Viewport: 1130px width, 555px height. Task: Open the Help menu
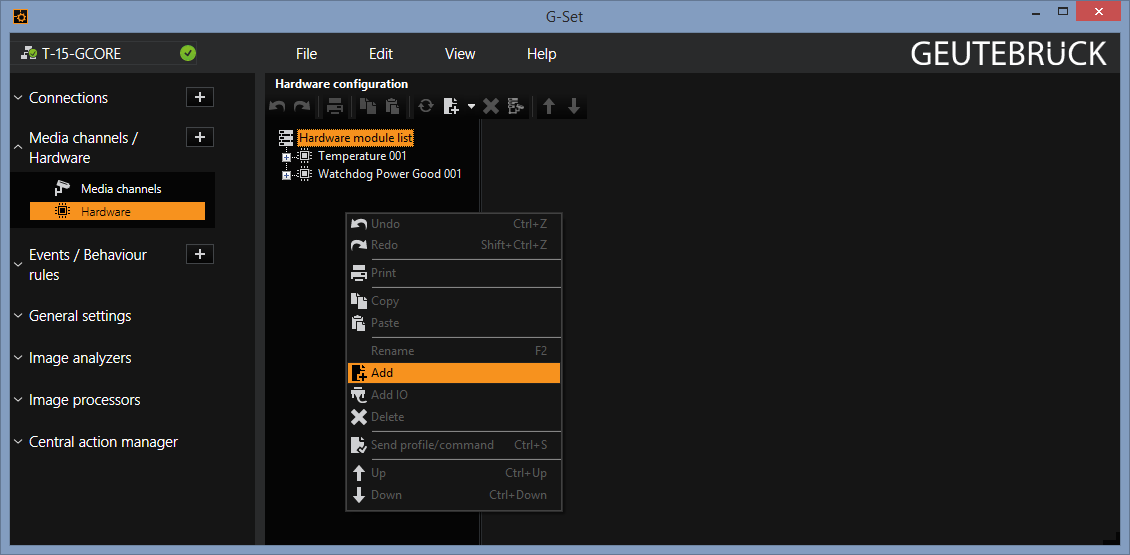click(x=541, y=54)
